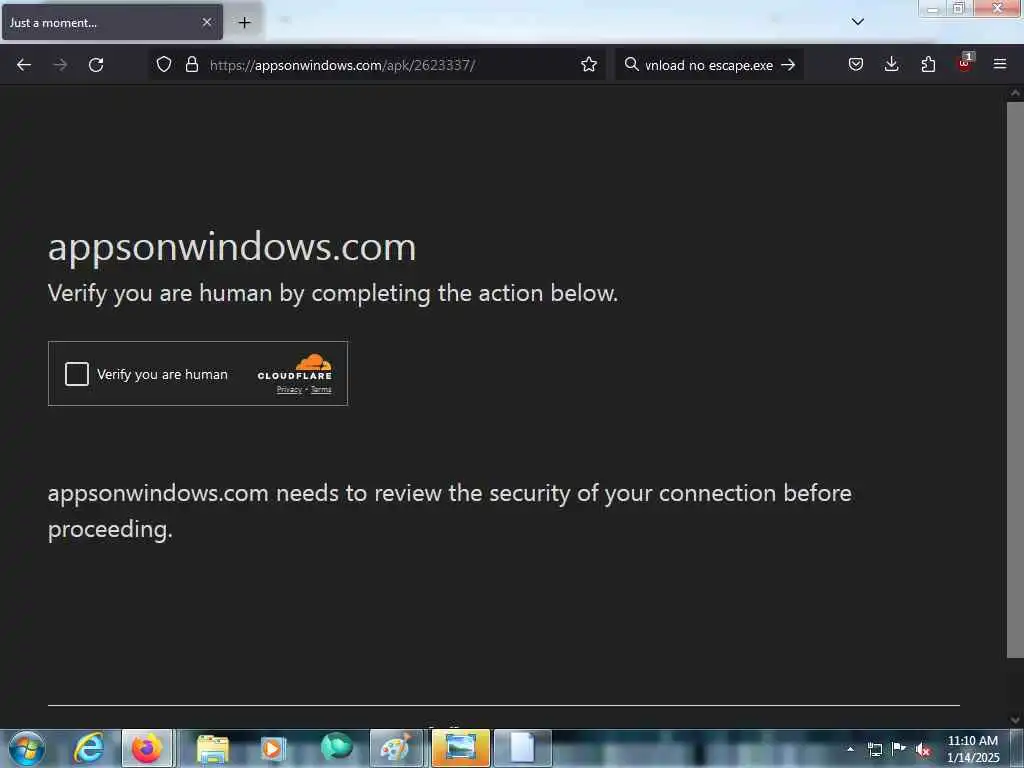The image size is (1024, 768).
Task: Click scrollbar down arrow
Action: 1014,720
